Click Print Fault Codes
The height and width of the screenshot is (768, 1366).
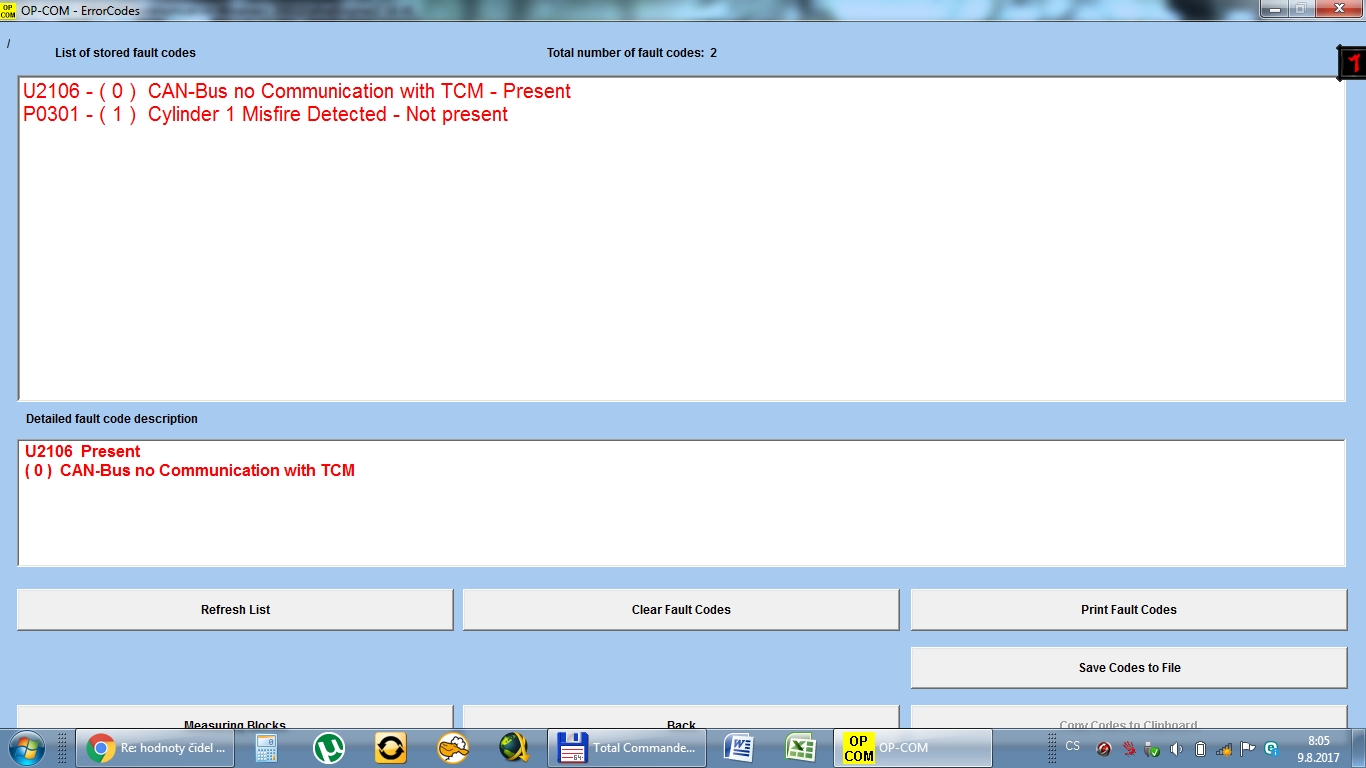[x=1128, y=609]
